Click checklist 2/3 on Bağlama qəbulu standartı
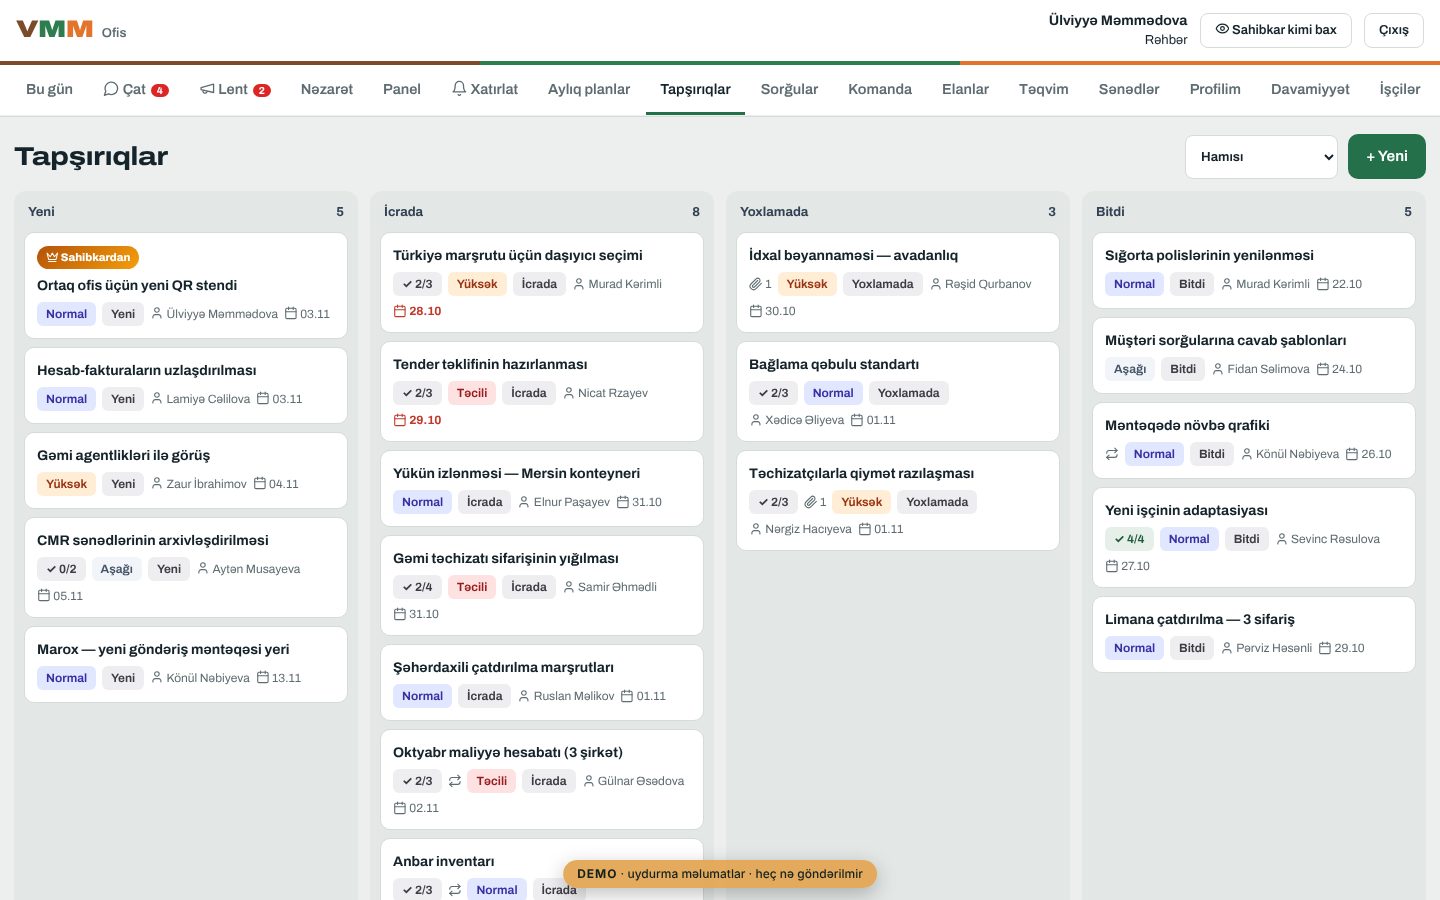1440x900 pixels. tap(773, 393)
